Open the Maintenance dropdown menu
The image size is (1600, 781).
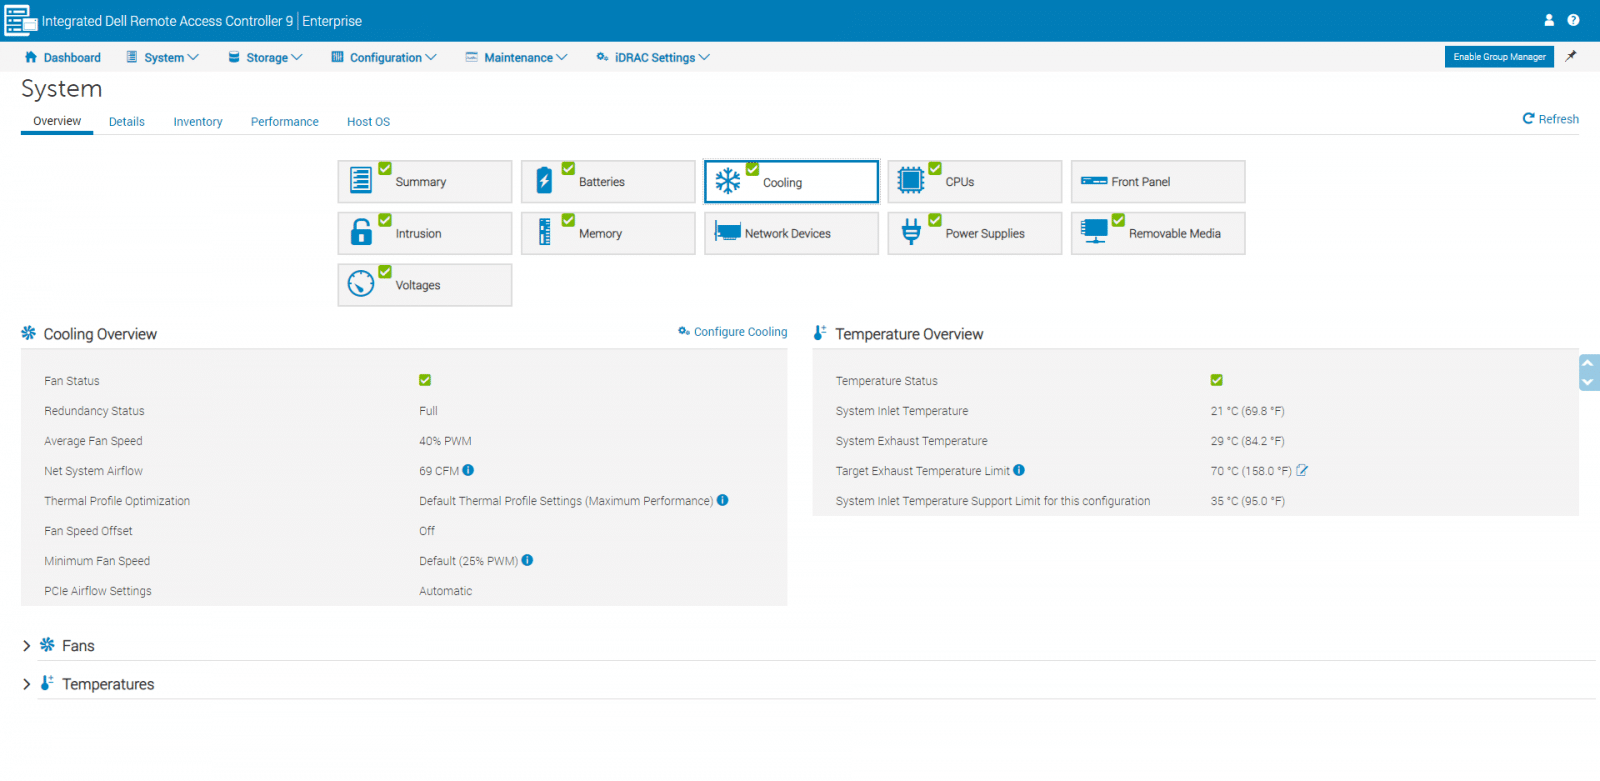coord(516,57)
